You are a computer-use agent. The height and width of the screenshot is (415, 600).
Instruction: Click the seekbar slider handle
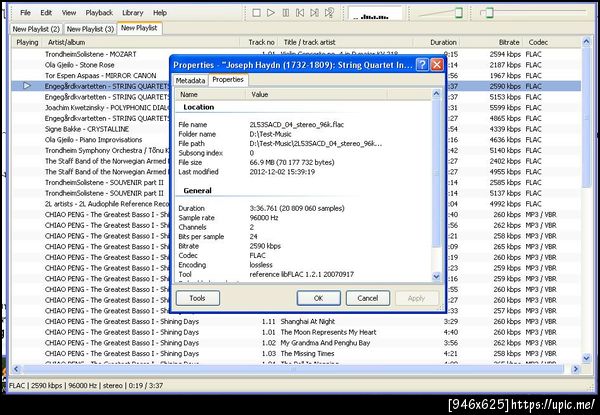click(489, 13)
